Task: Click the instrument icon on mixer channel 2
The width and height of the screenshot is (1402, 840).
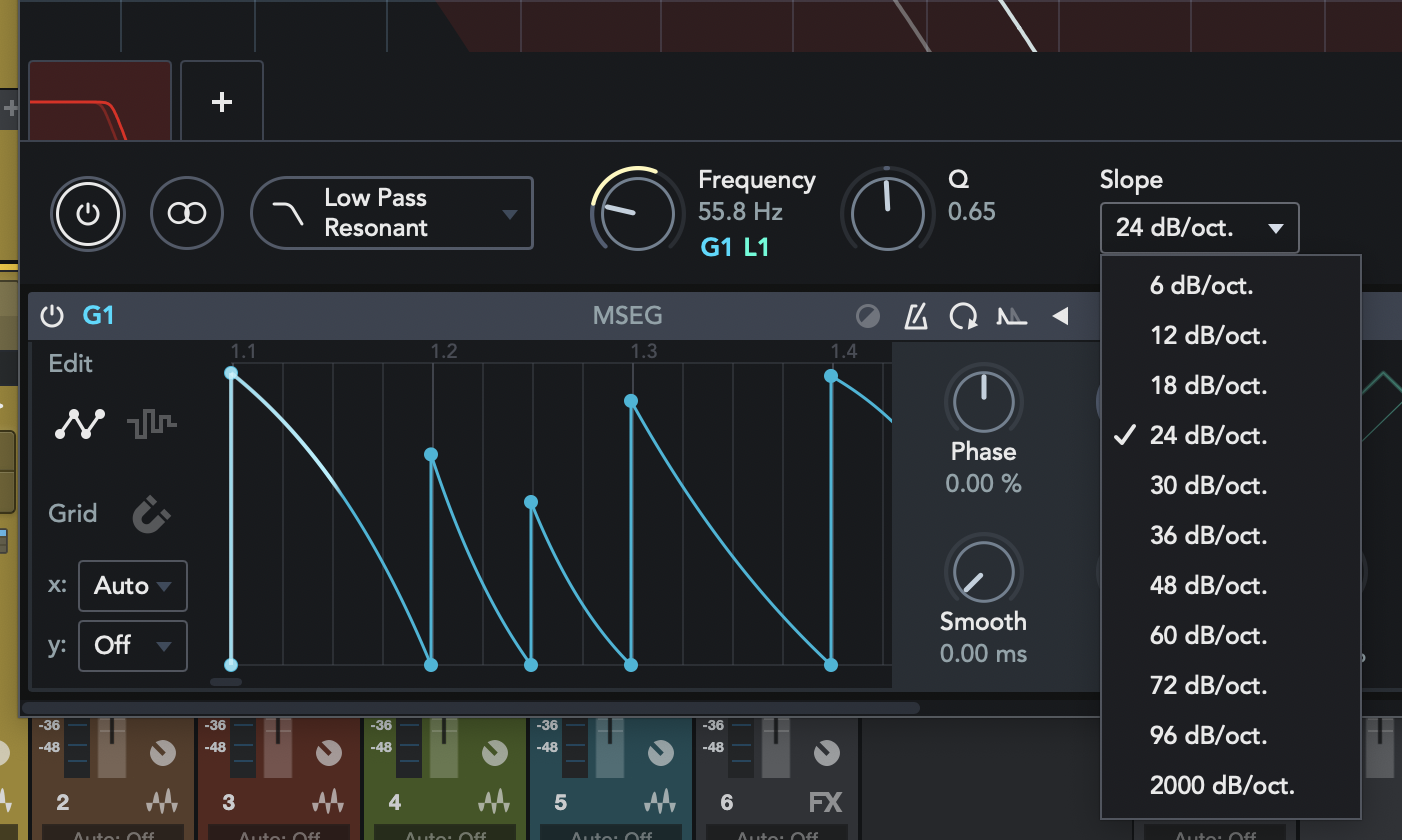Action: (163, 802)
